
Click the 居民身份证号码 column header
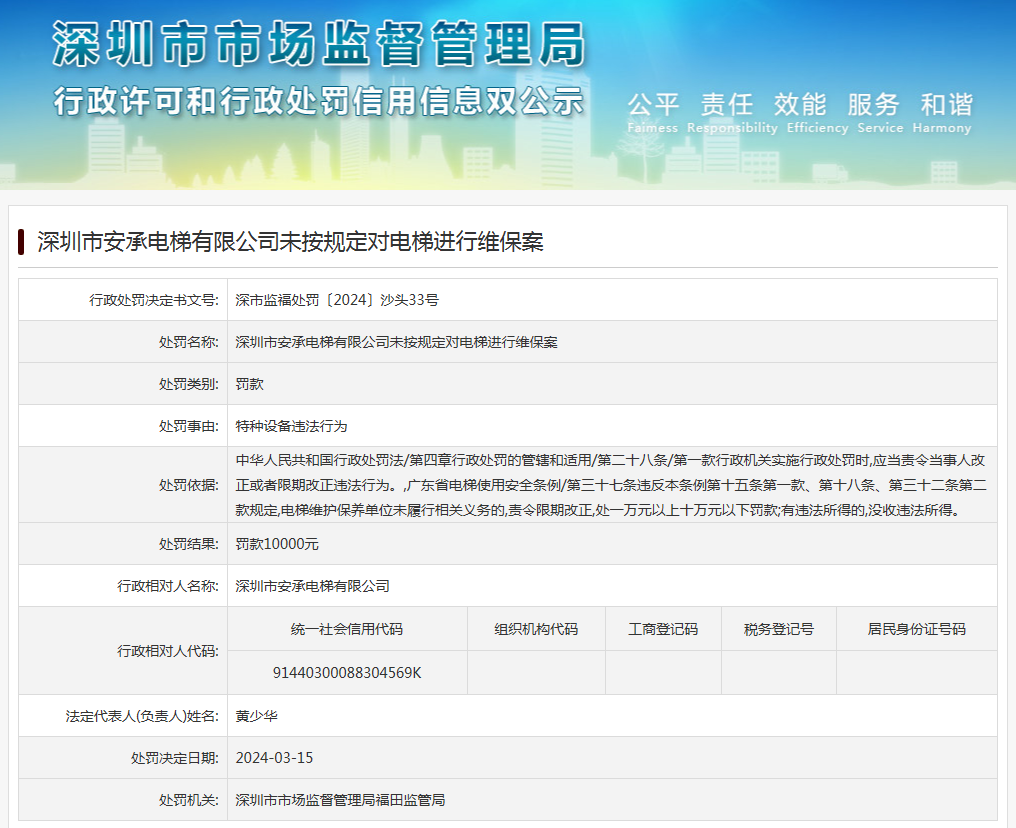click(x=916, y=629)
